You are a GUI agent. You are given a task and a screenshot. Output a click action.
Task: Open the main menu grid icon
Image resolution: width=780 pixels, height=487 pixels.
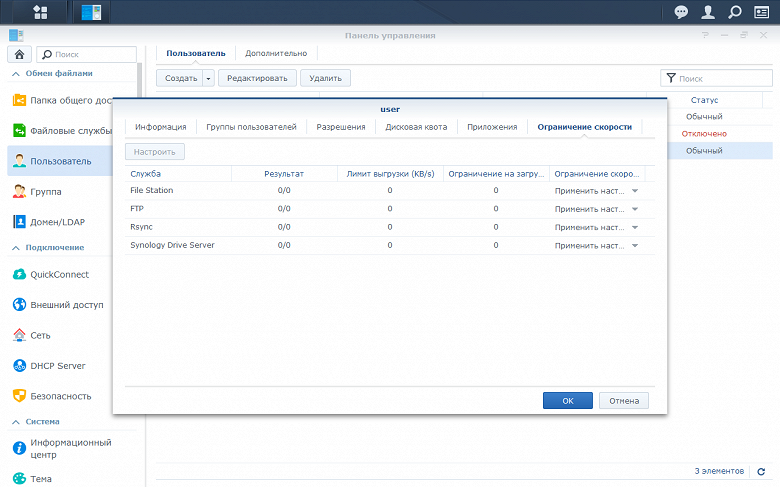point(41,13)
